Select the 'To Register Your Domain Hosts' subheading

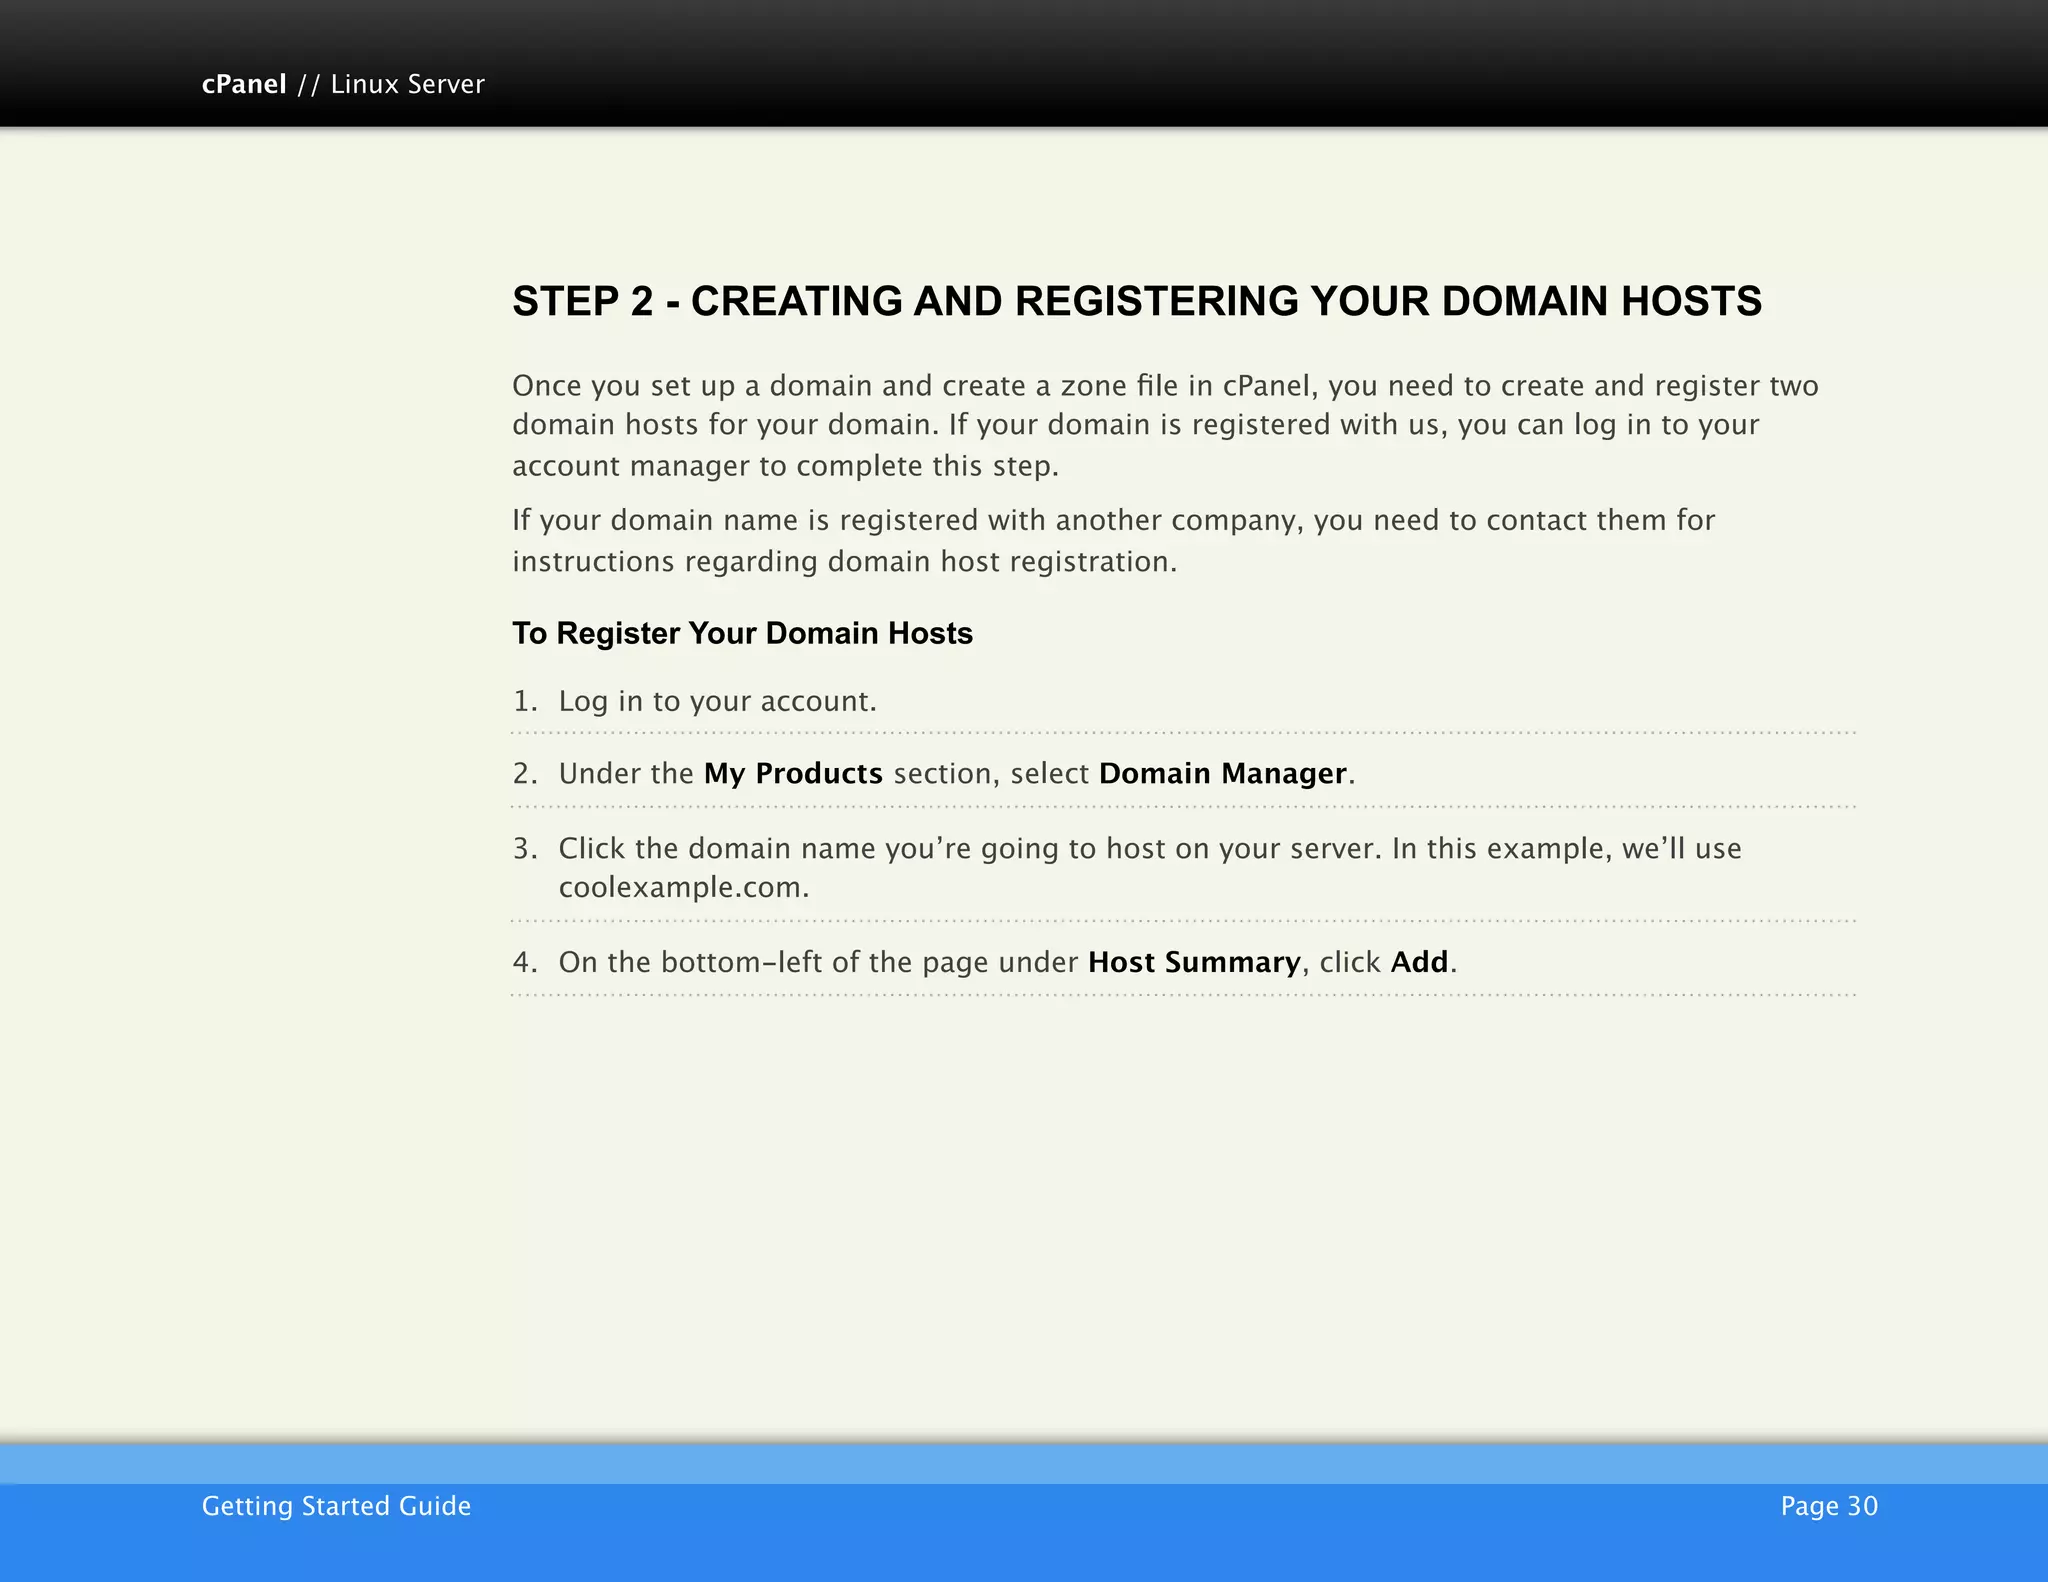[x=742, y=633]
